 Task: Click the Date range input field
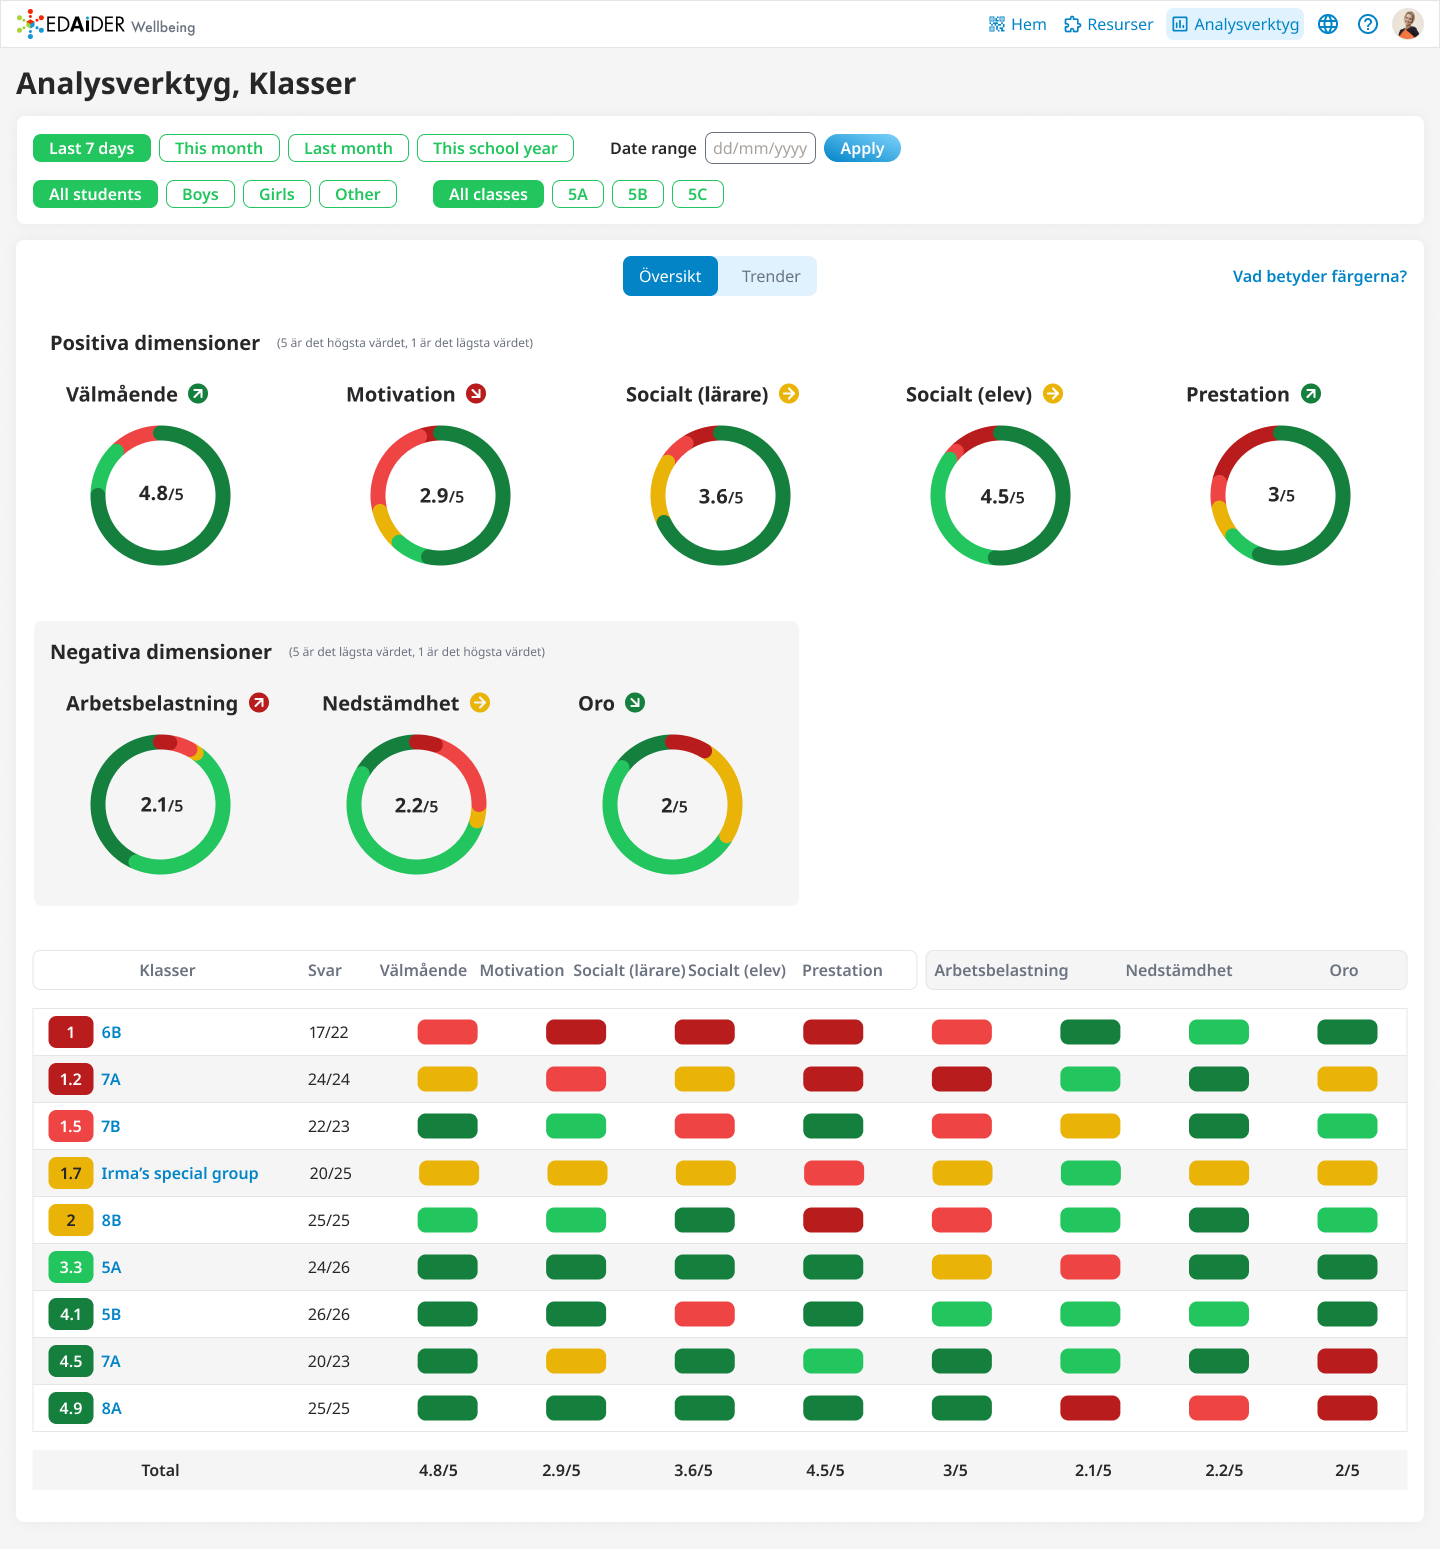(760, 148)
